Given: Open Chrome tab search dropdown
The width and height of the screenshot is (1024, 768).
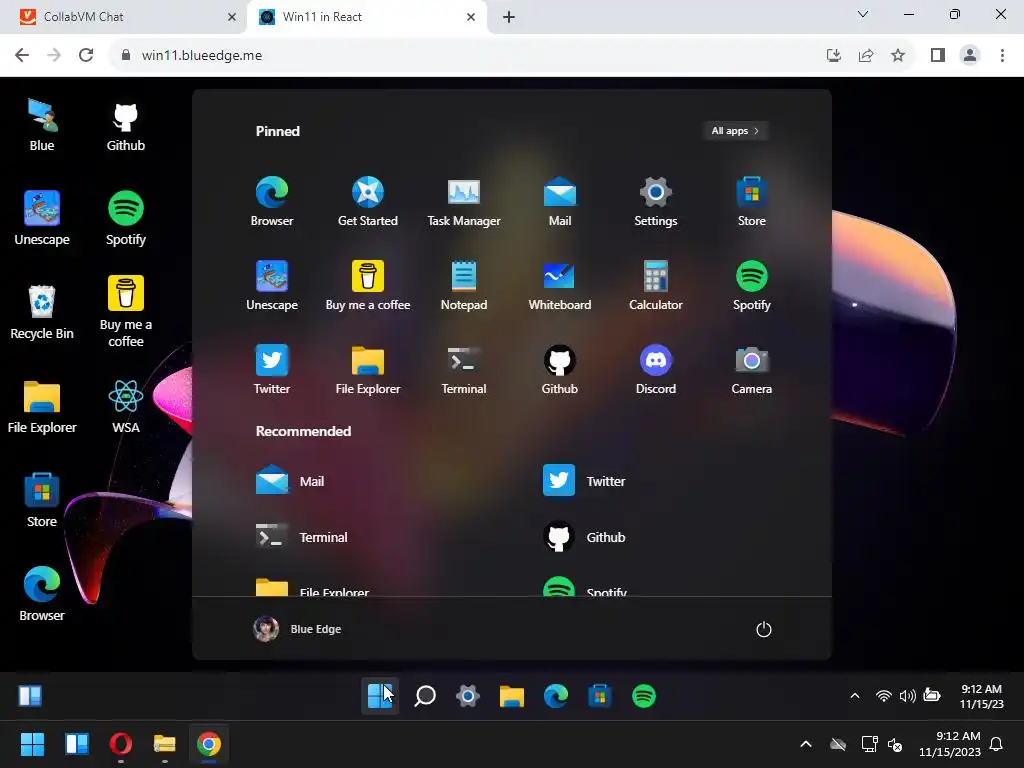Looking at the screenshot, I should point(862,14).
